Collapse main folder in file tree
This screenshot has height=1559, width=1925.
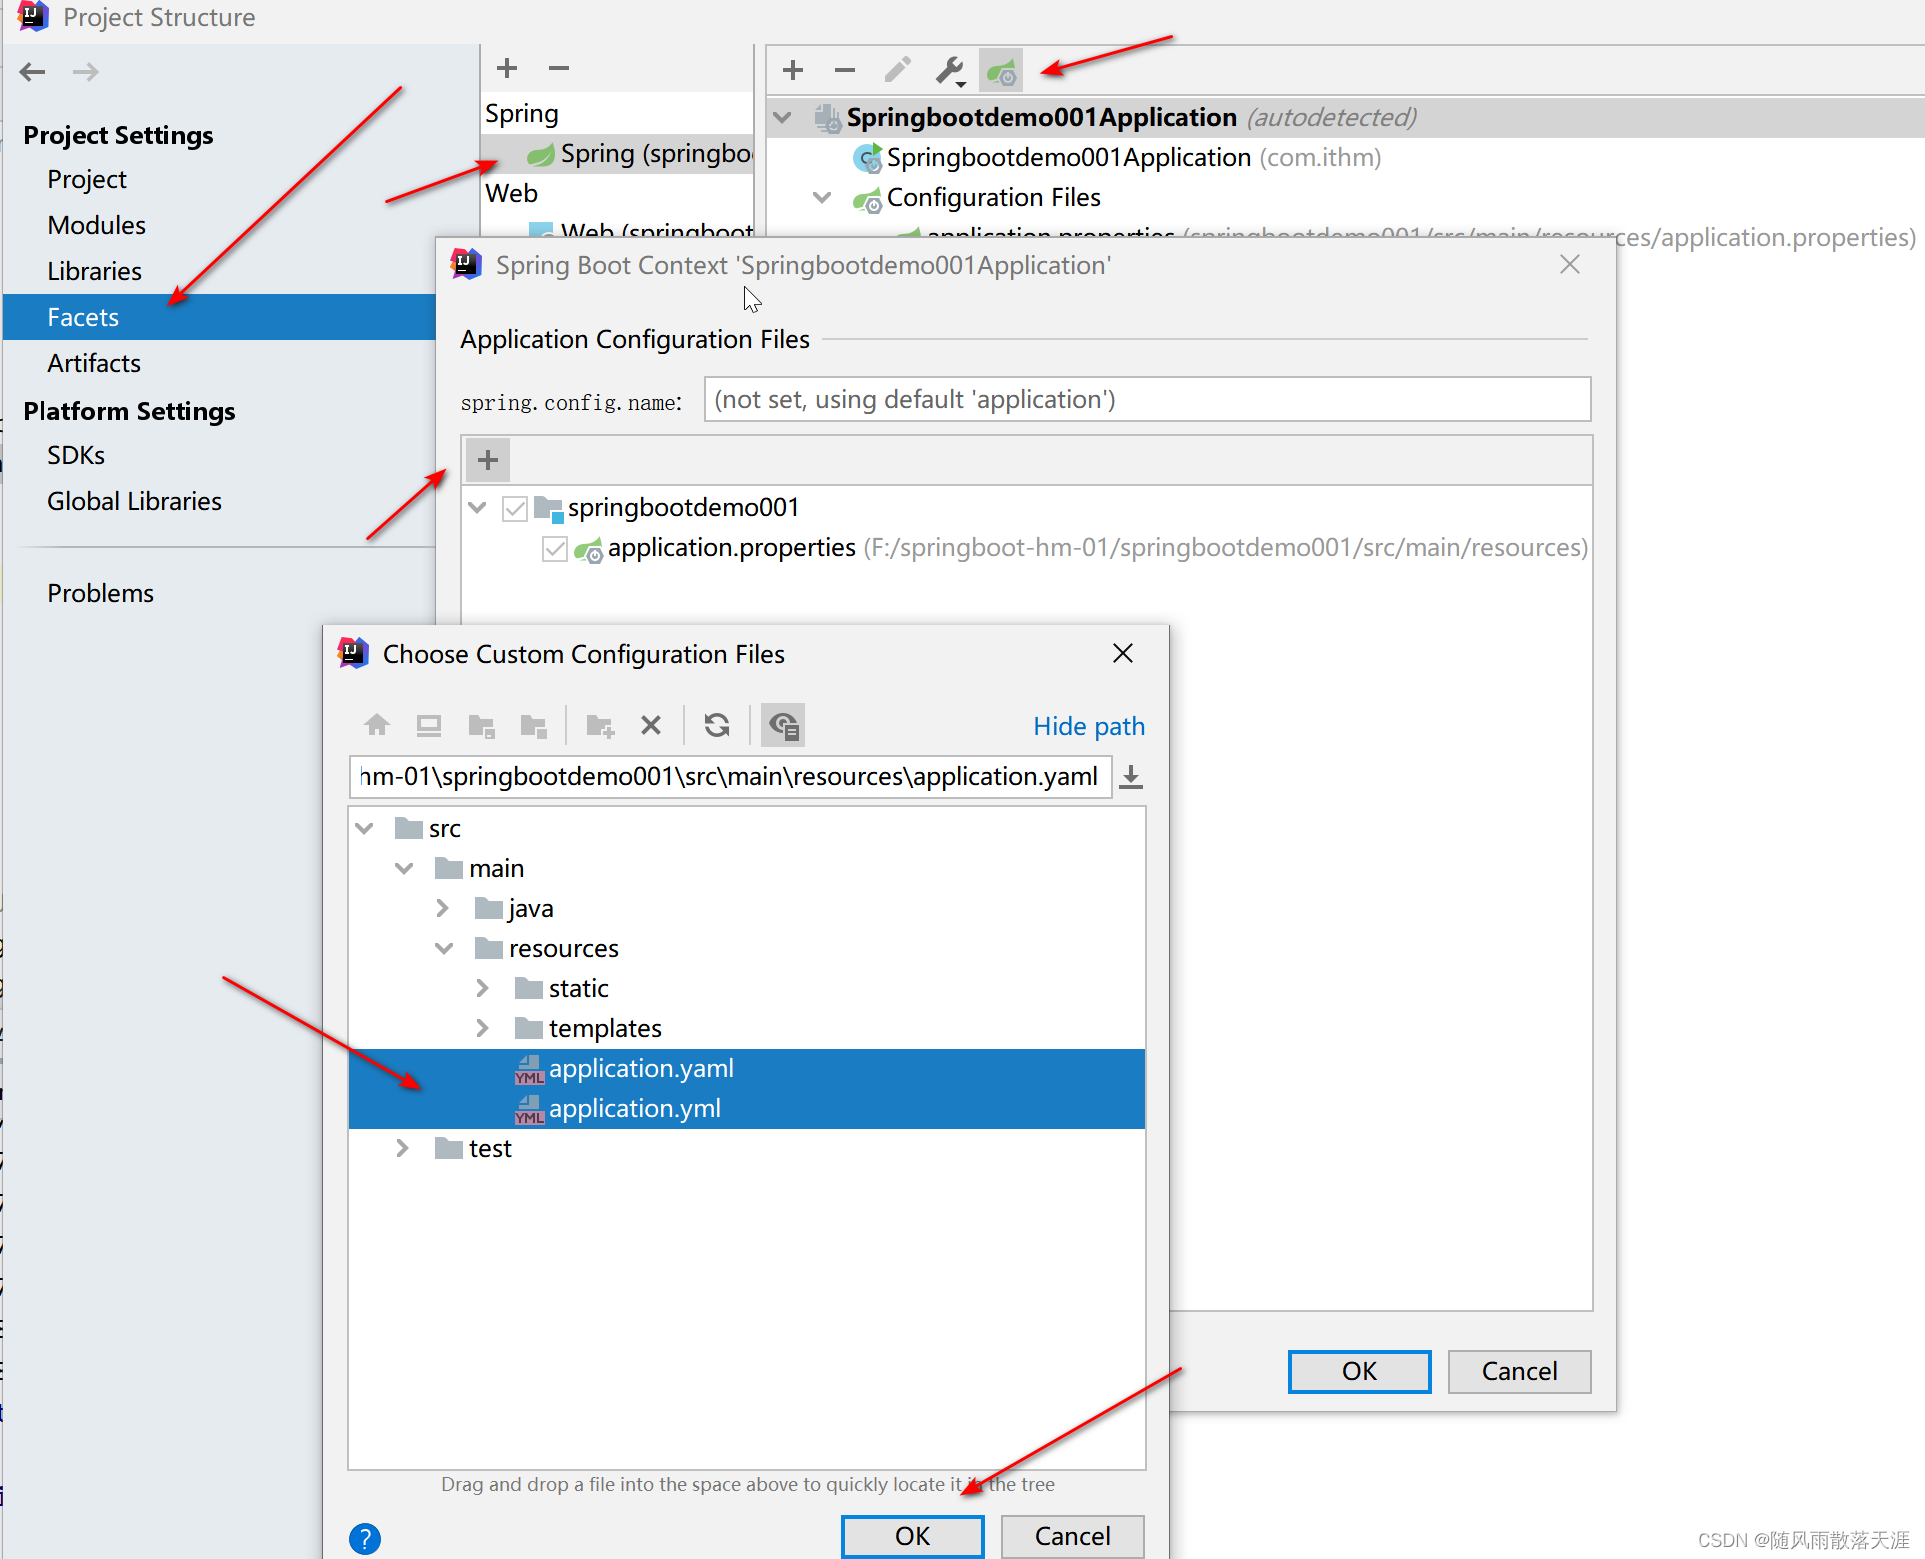[404, 869]
